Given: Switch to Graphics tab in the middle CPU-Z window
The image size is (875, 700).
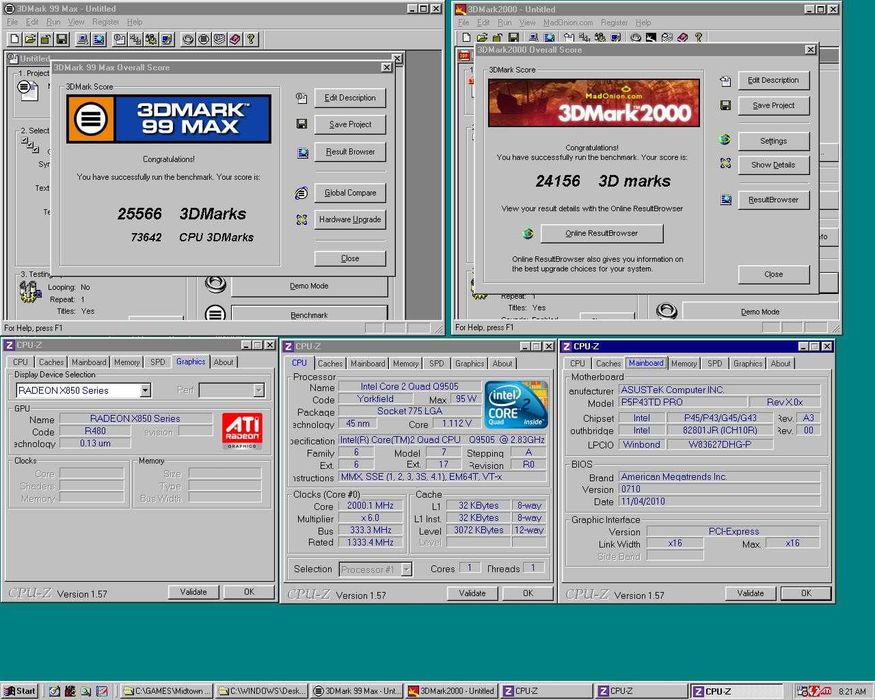Looking at the screenshot, I should click(469, 363).
